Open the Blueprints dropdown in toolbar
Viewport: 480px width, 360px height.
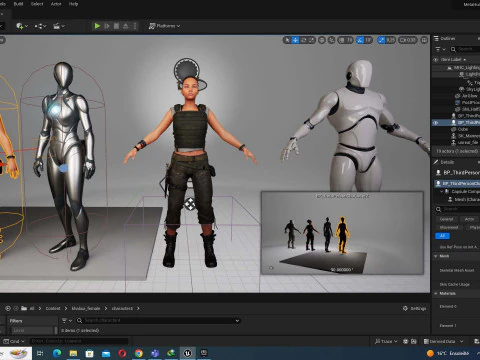[40, 26]
